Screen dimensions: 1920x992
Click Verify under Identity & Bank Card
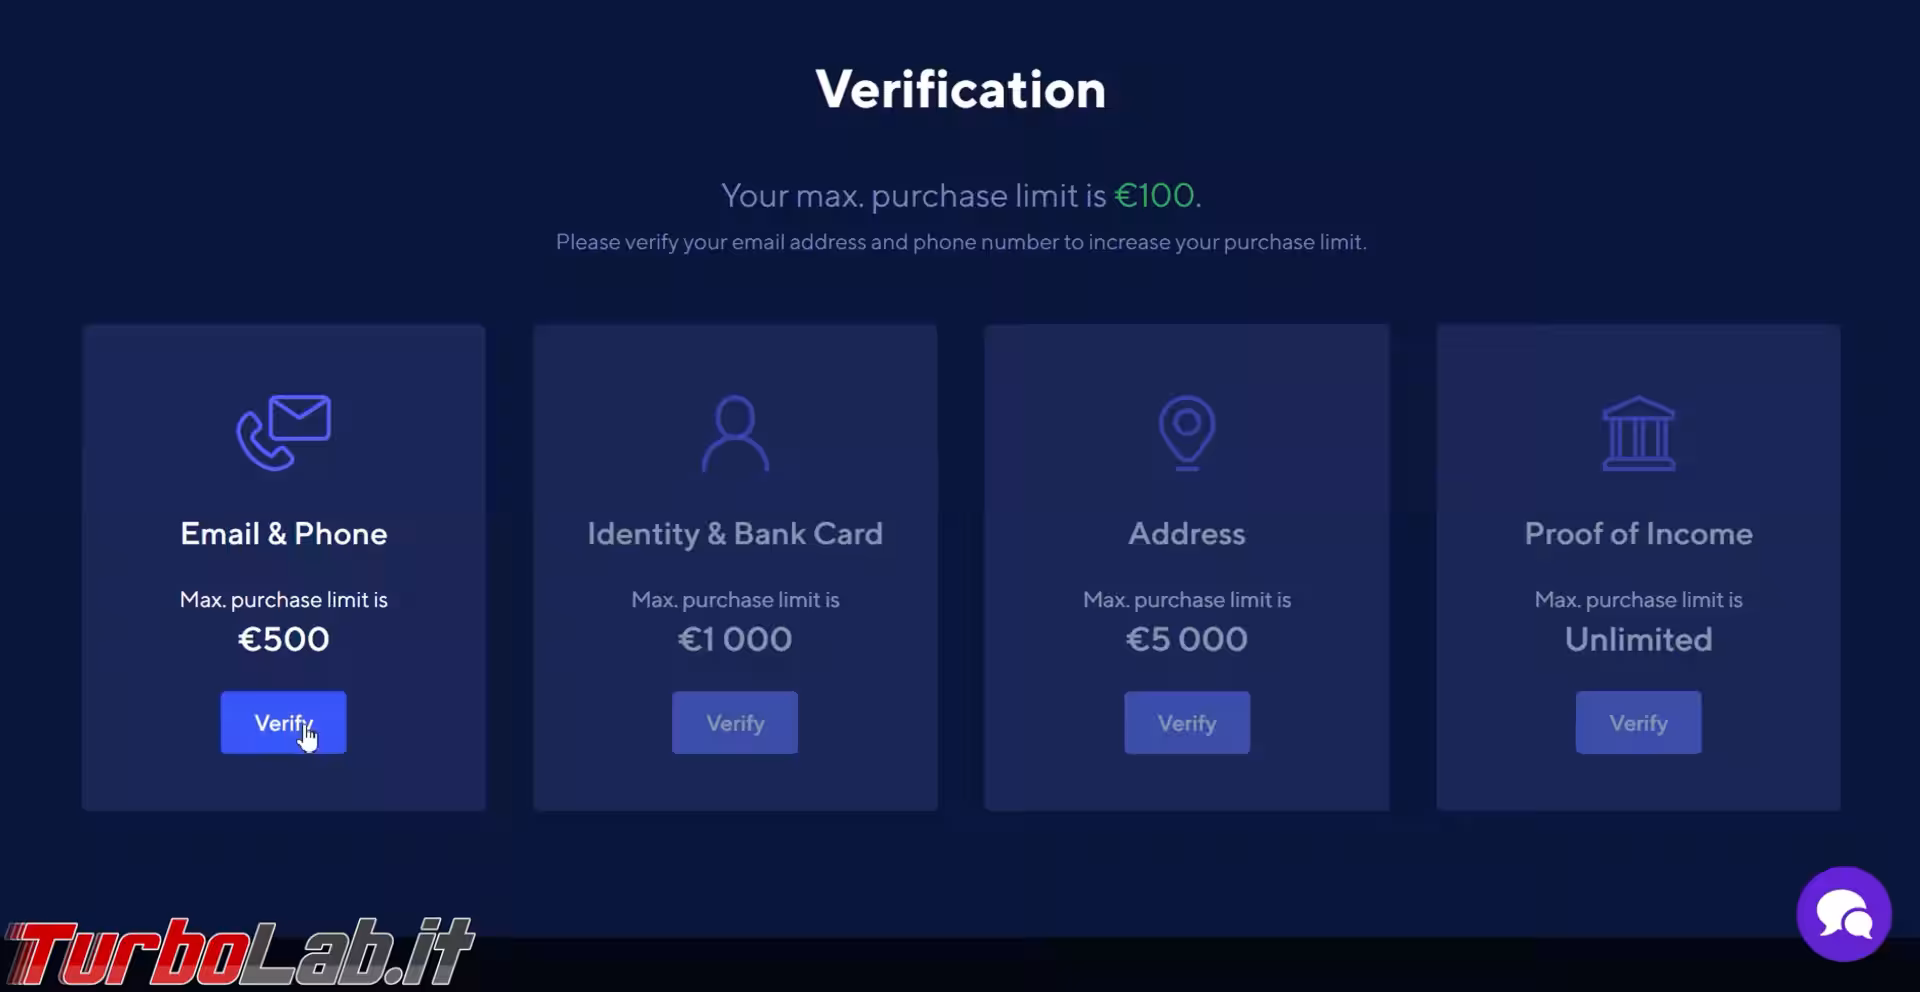click(735, 722)
